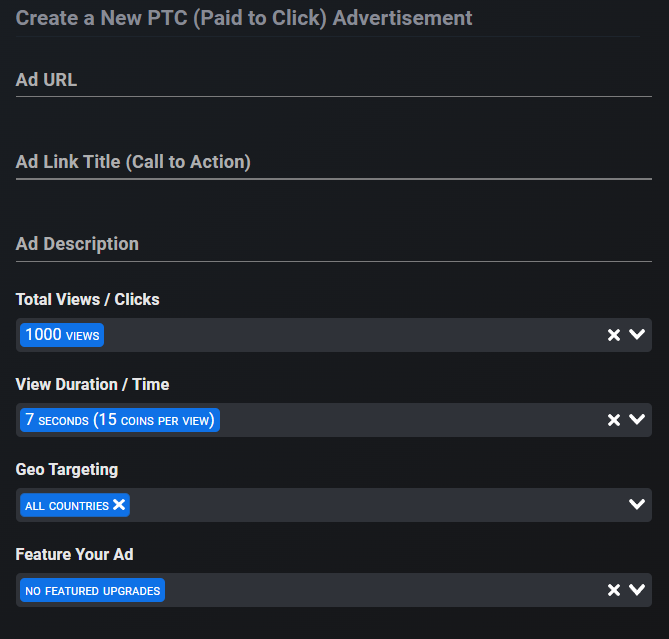Clear the 1000 Views selection
Image resolution: width=669 pixels, height=639 pixels.
614,335
